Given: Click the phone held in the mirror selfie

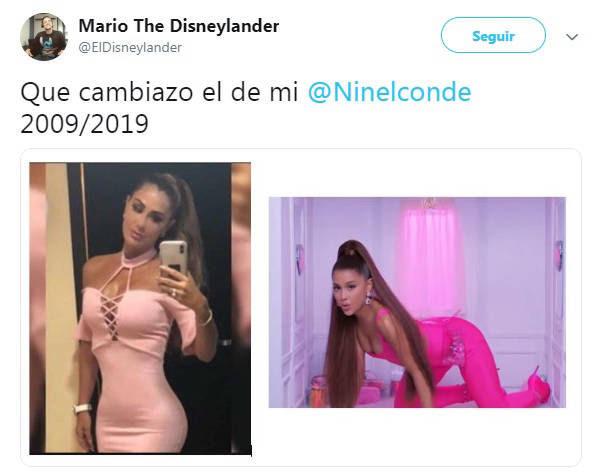Looking at the screenshot, I should pos(174,258).
